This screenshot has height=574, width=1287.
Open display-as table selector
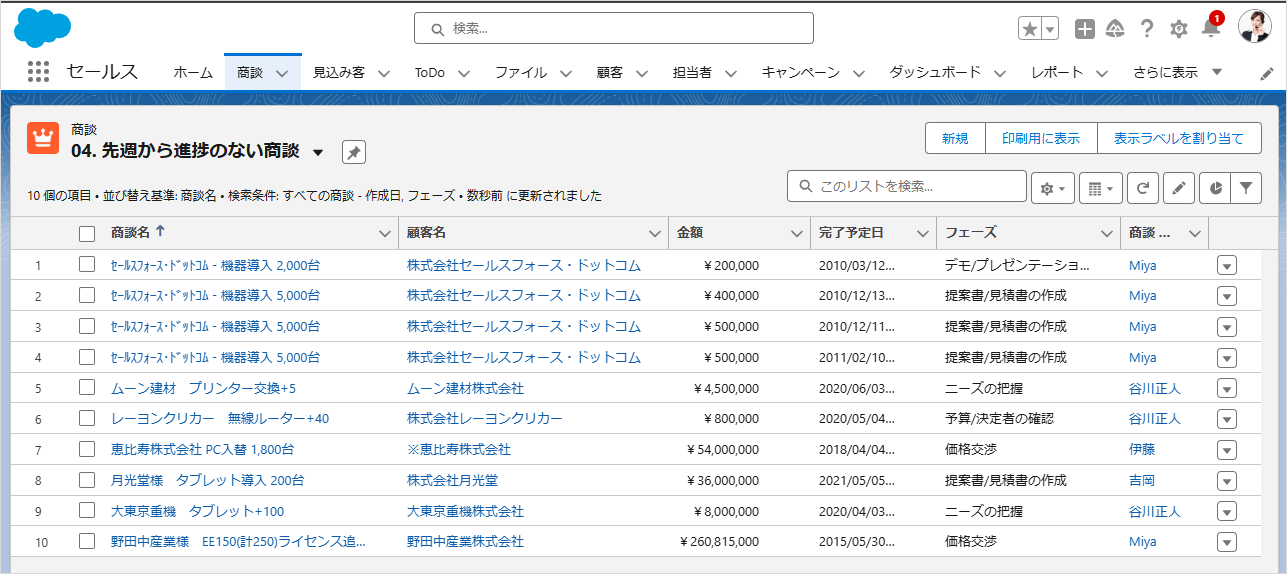coord(1101,188)
